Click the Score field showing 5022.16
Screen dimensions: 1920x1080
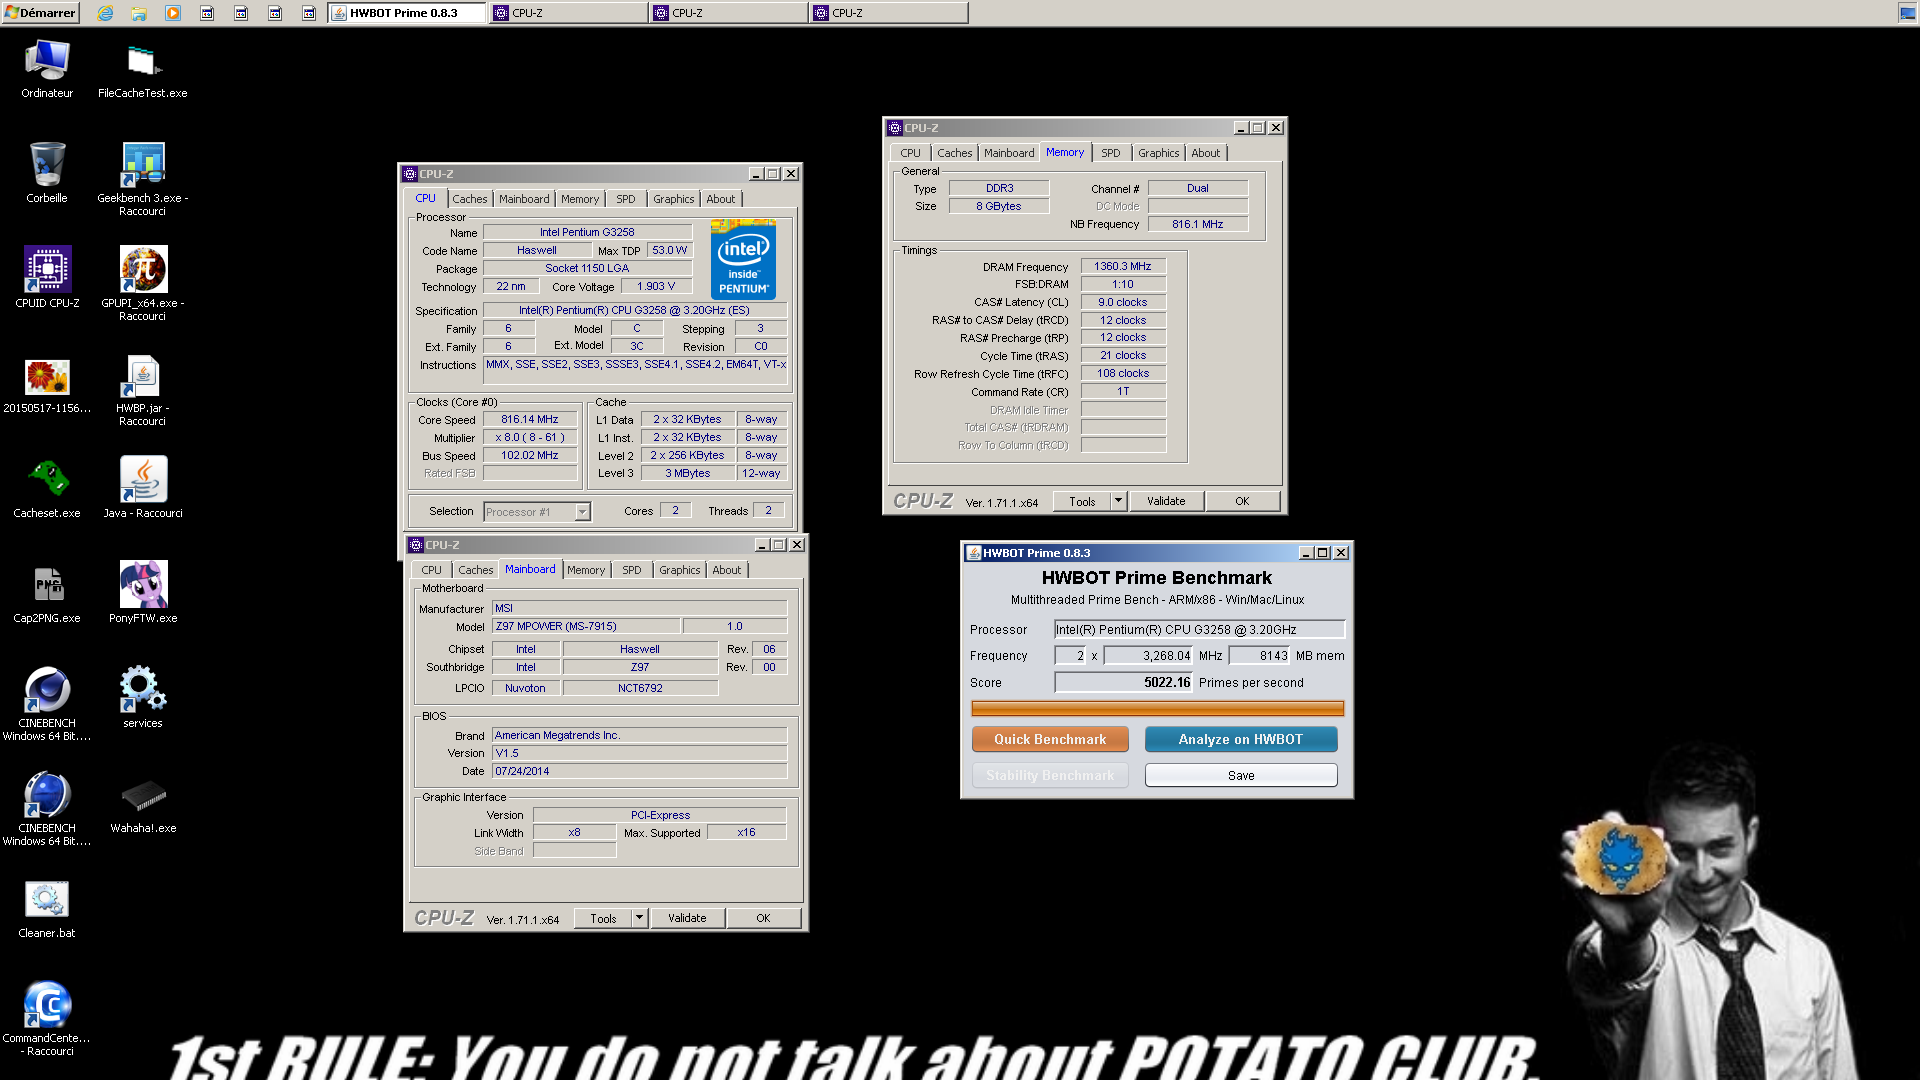(x=1124, y=682)
